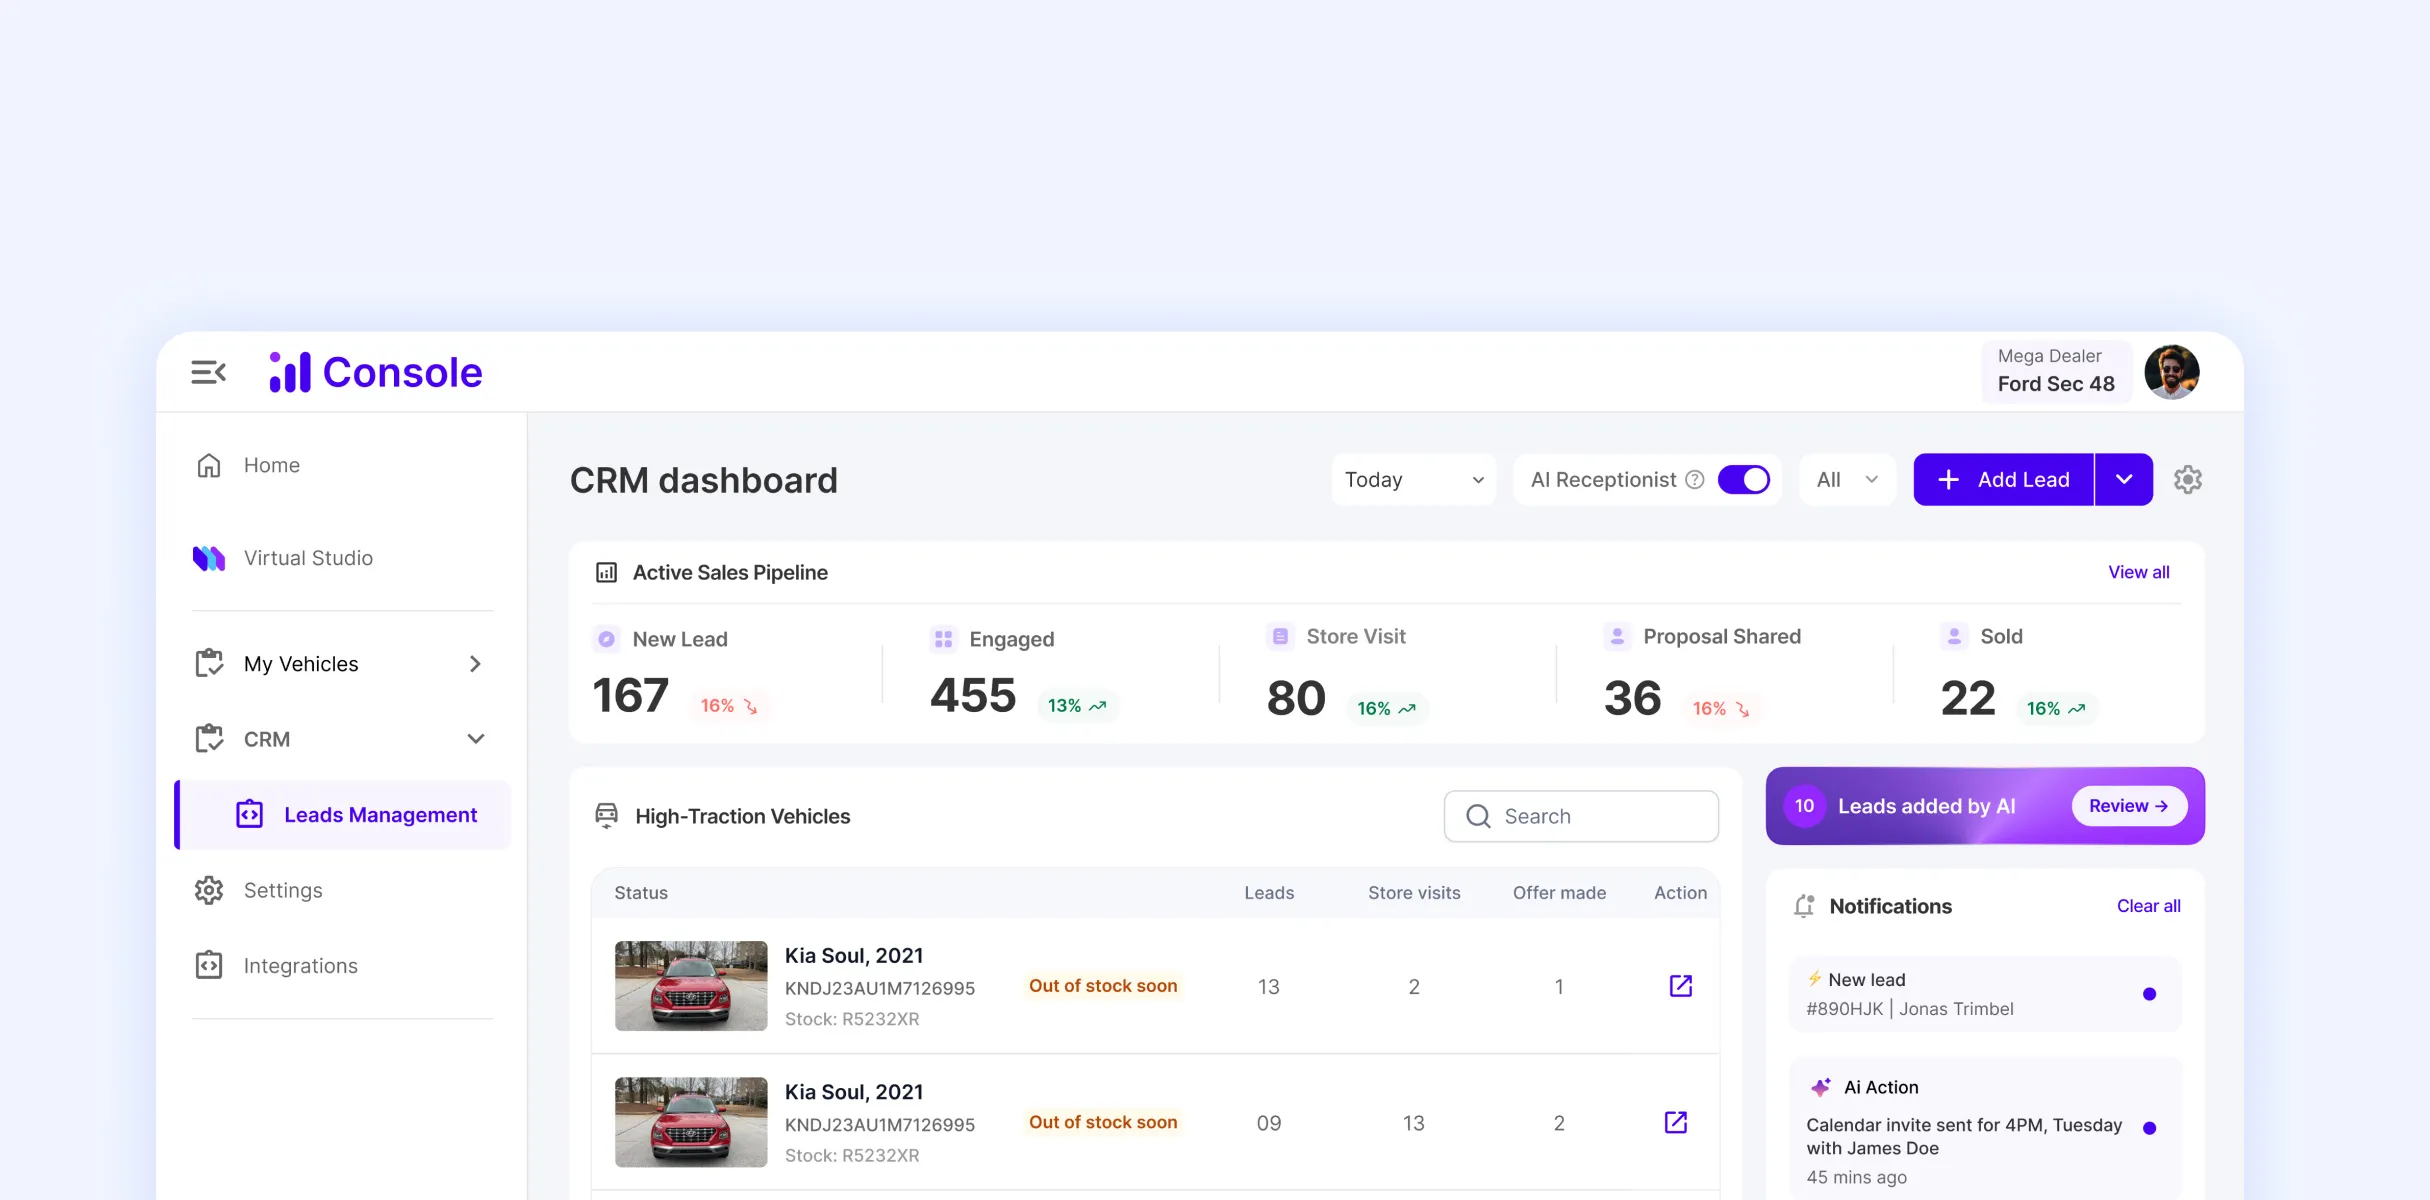Click the user profile avatar
2430x1200 pixels.
point(2171,372)
